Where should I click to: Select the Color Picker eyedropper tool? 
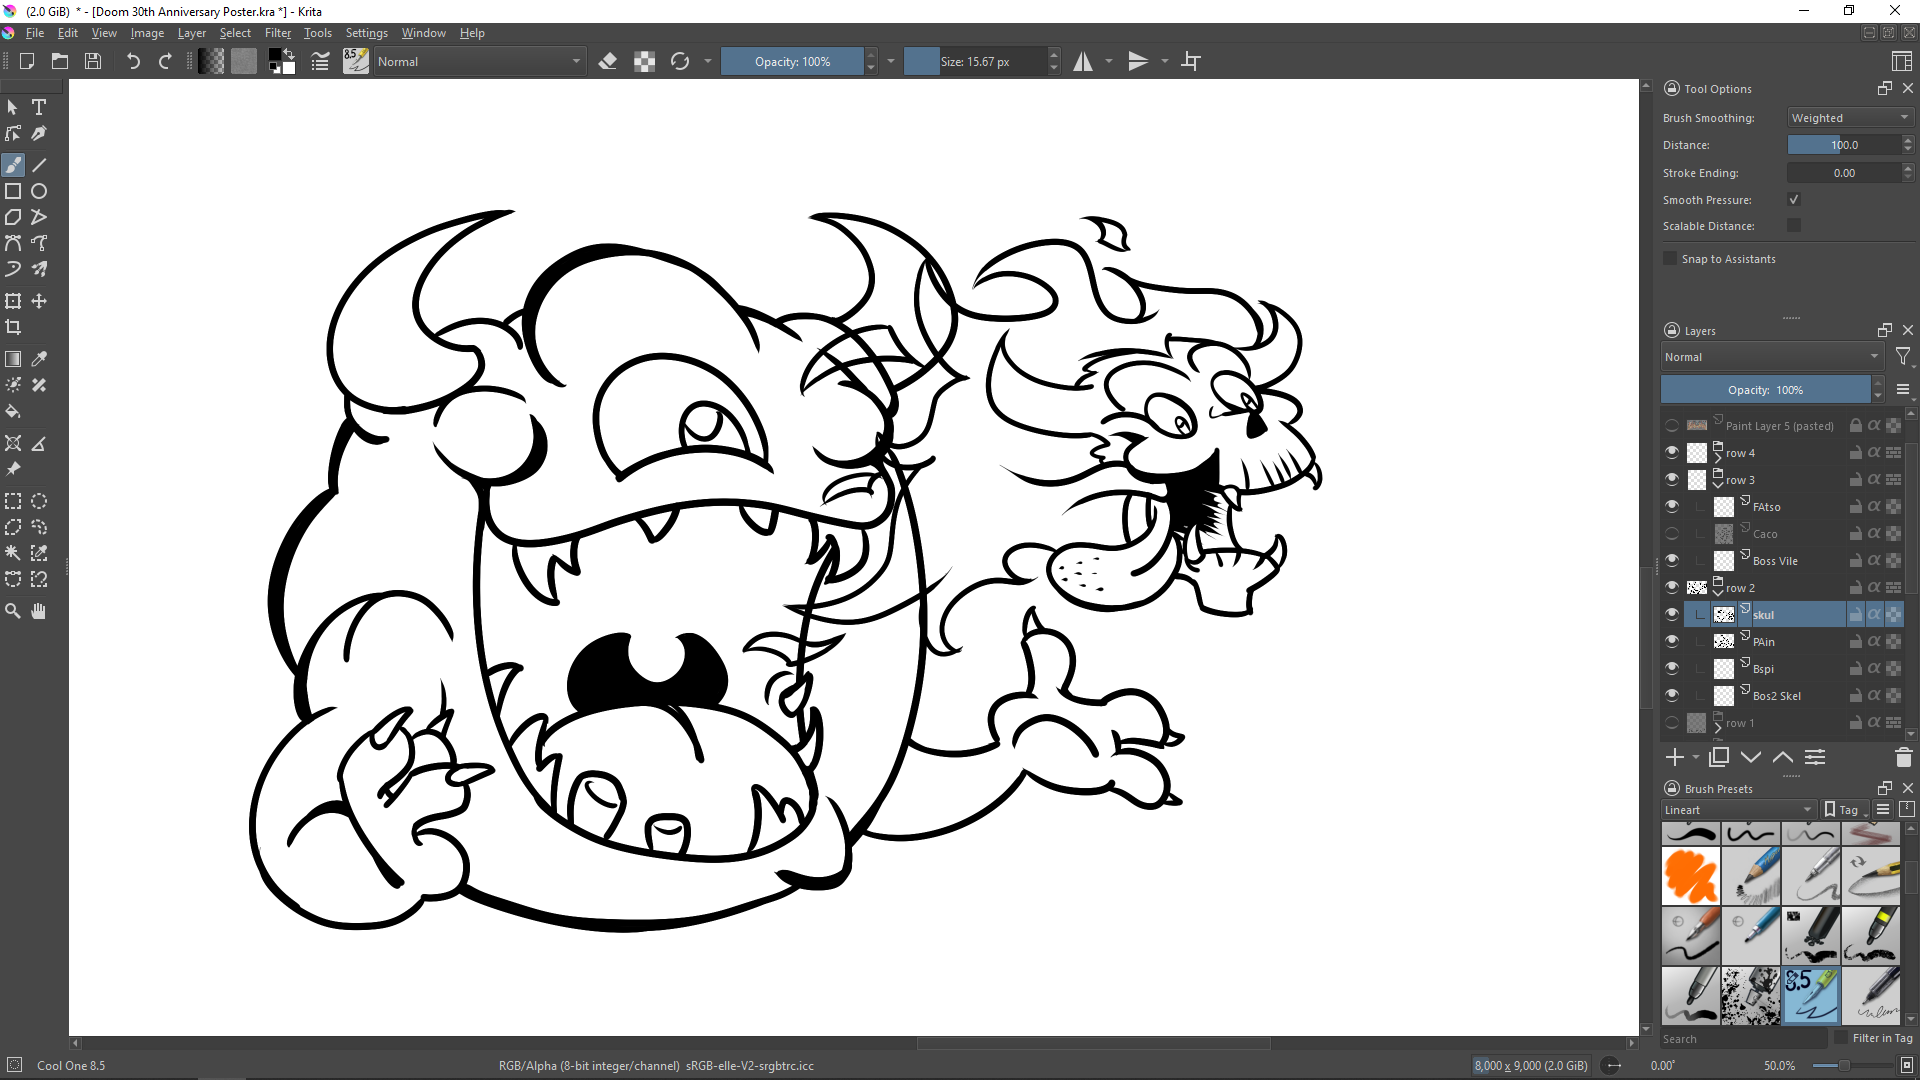tap(39, 359)
